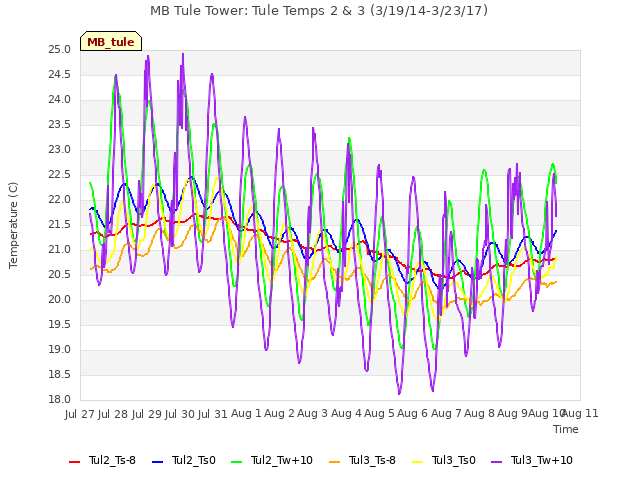Select the Tul3_Ts-8 legend label
The image size is (640, 480).
click(x=372, y=460)
